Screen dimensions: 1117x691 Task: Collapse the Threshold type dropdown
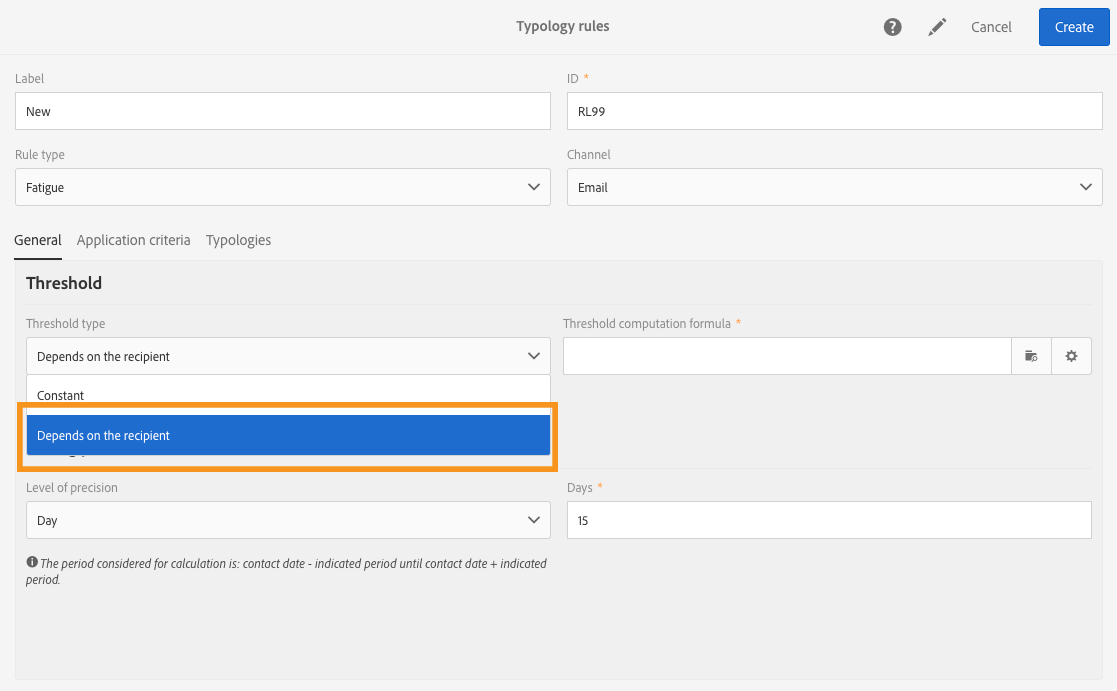[288, 356]
